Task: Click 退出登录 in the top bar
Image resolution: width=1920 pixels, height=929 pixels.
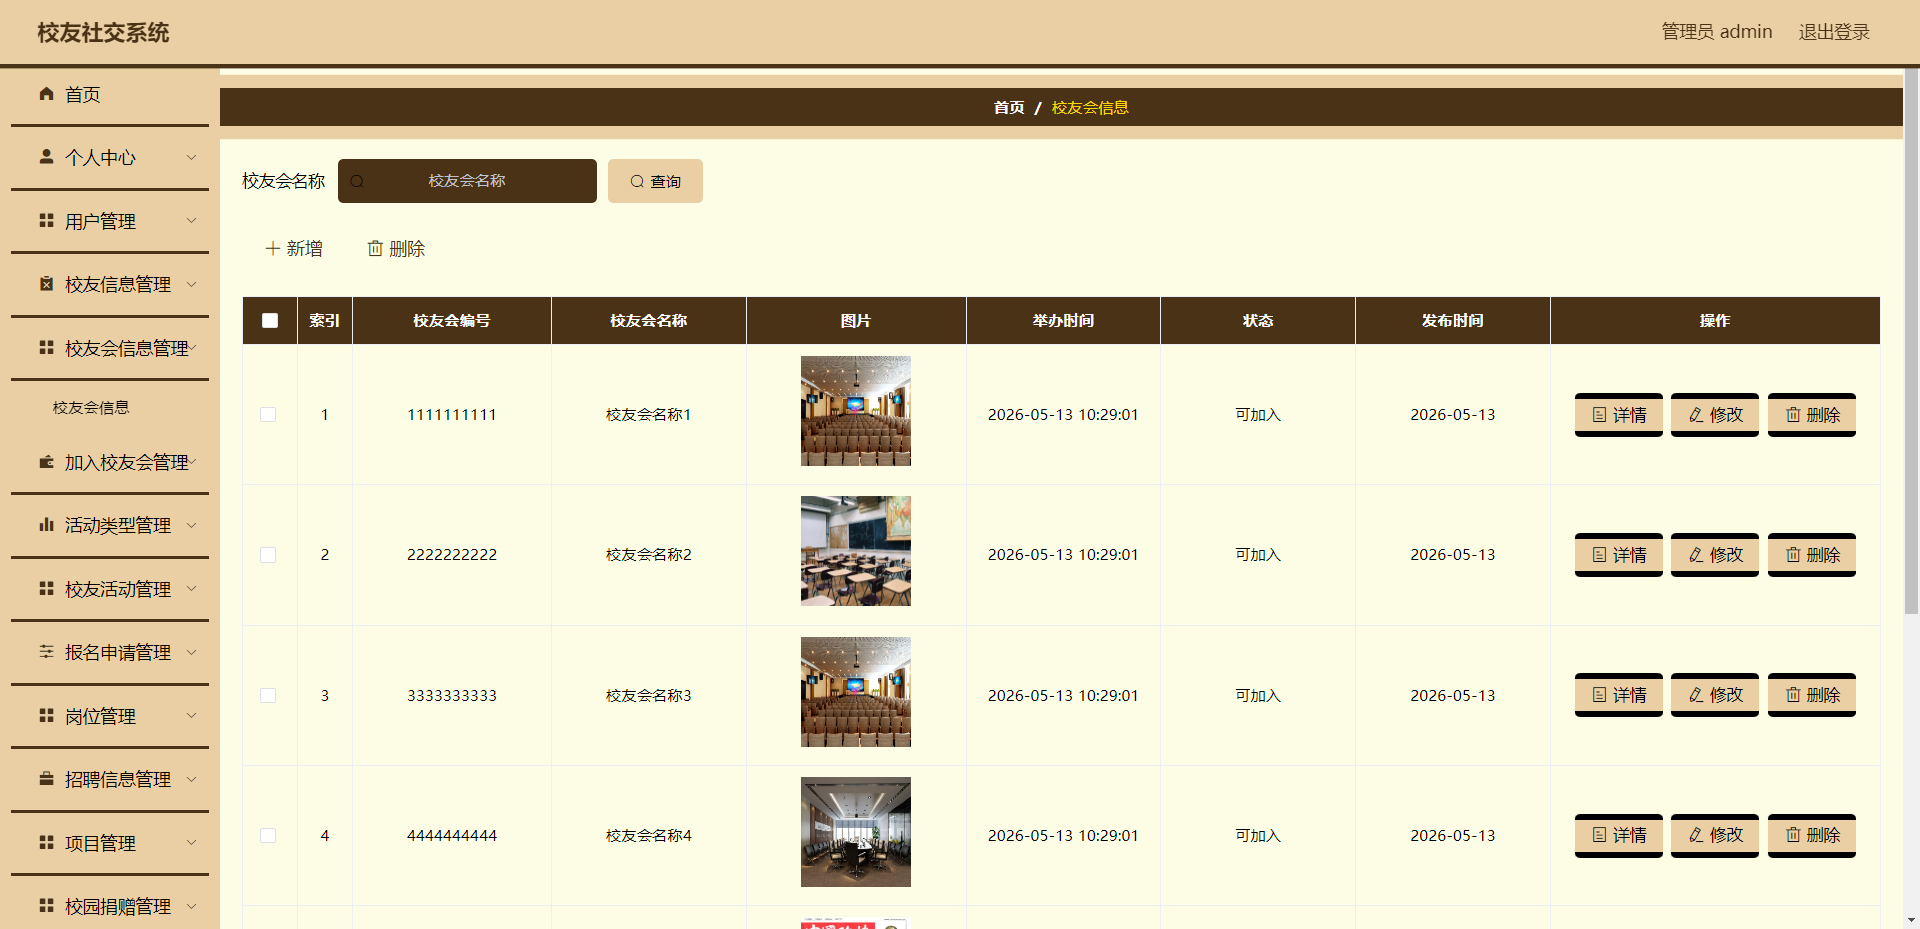Action: tap(1834, 32)
